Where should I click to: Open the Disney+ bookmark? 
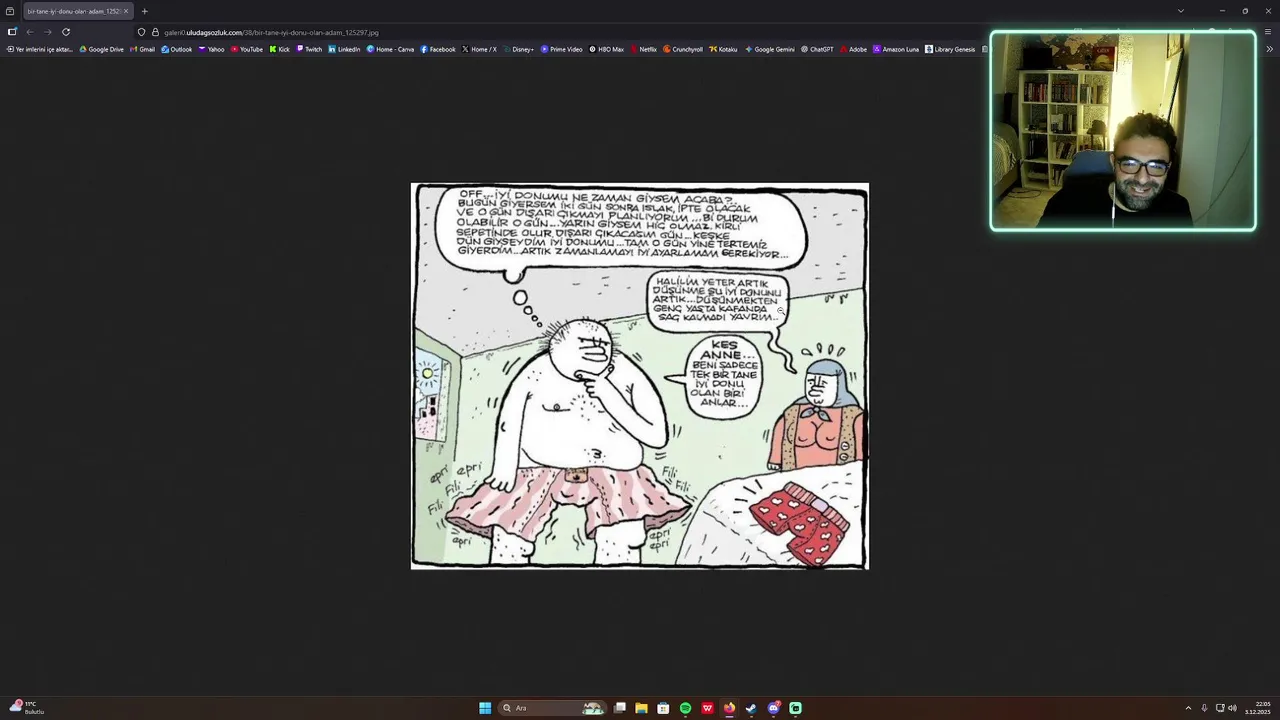click(x=518, y=49)
